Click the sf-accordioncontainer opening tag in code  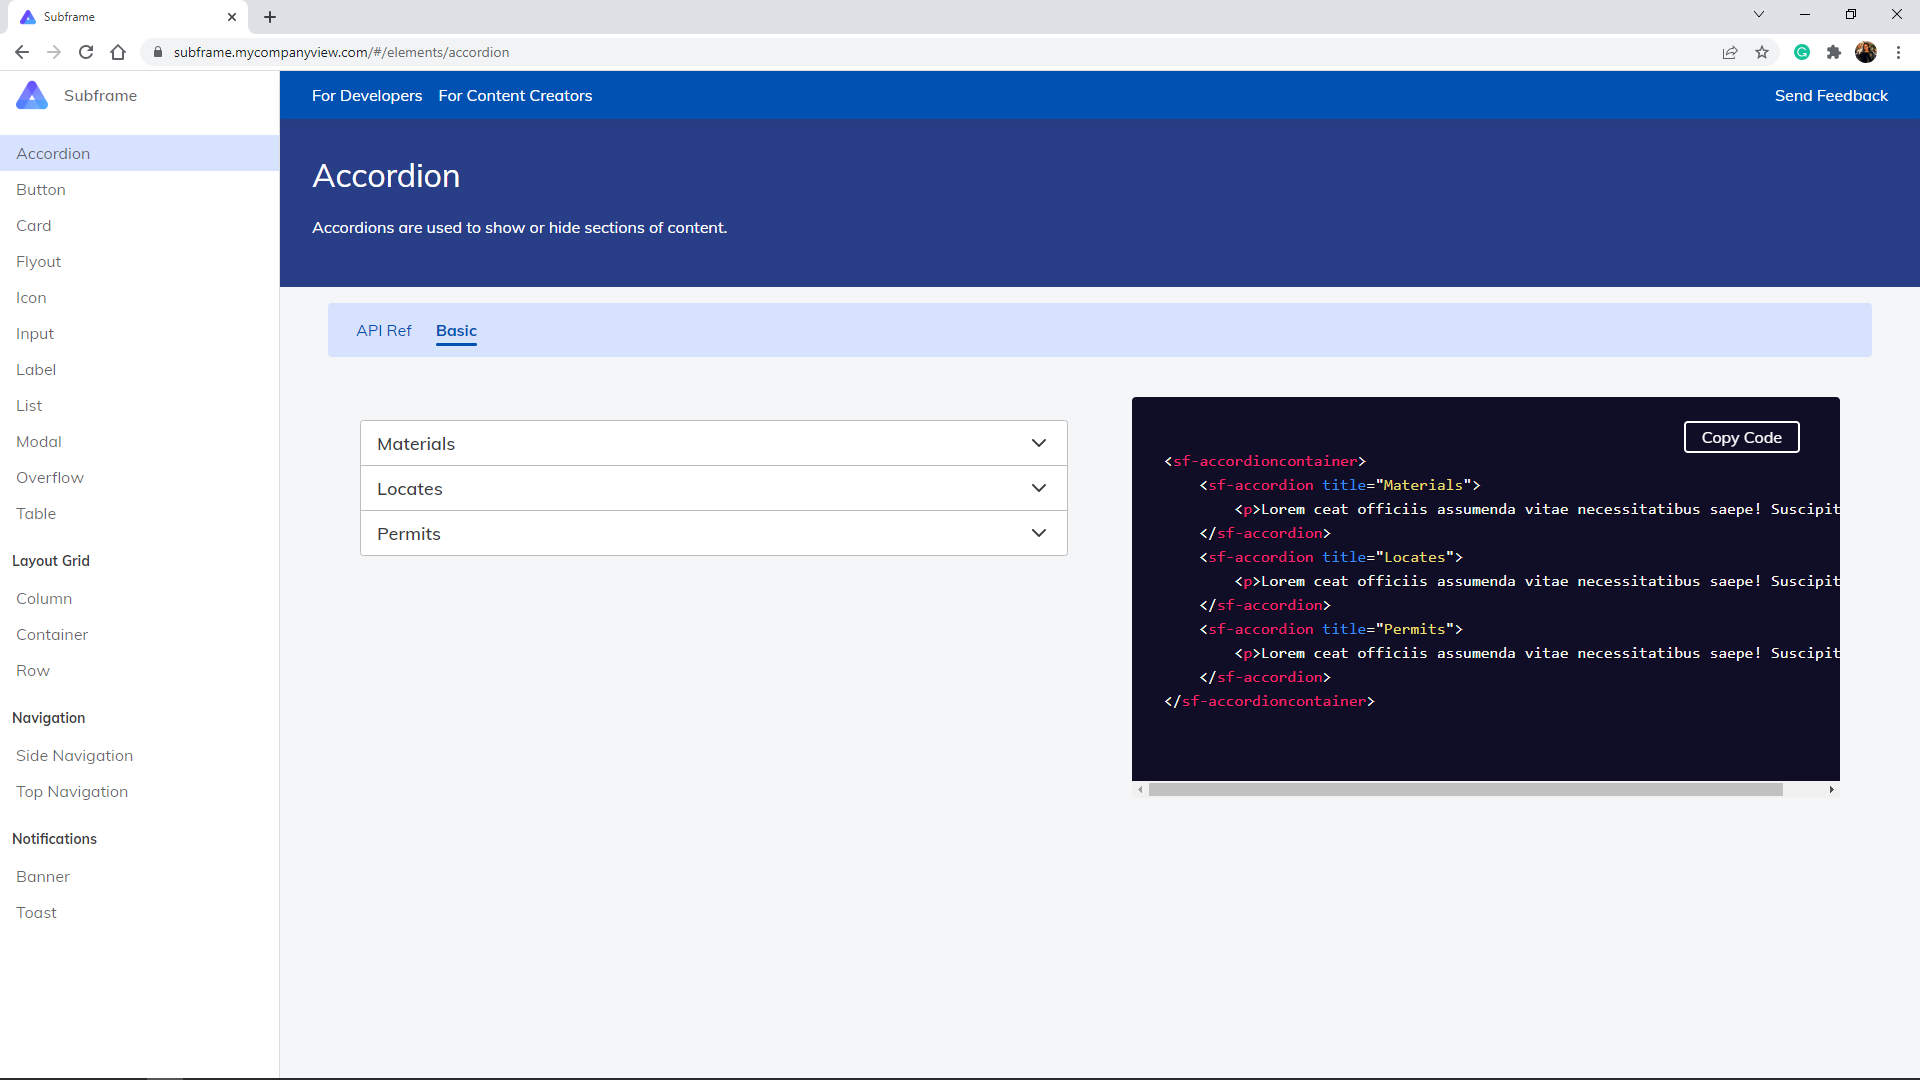tap(1265, 461)
